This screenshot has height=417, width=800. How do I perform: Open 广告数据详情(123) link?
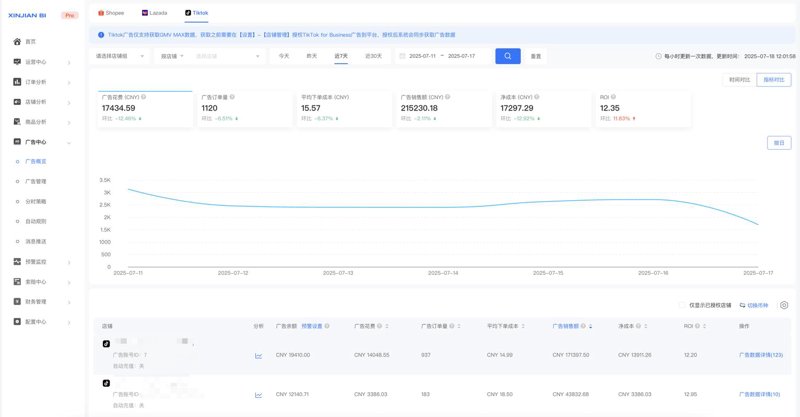761,355
